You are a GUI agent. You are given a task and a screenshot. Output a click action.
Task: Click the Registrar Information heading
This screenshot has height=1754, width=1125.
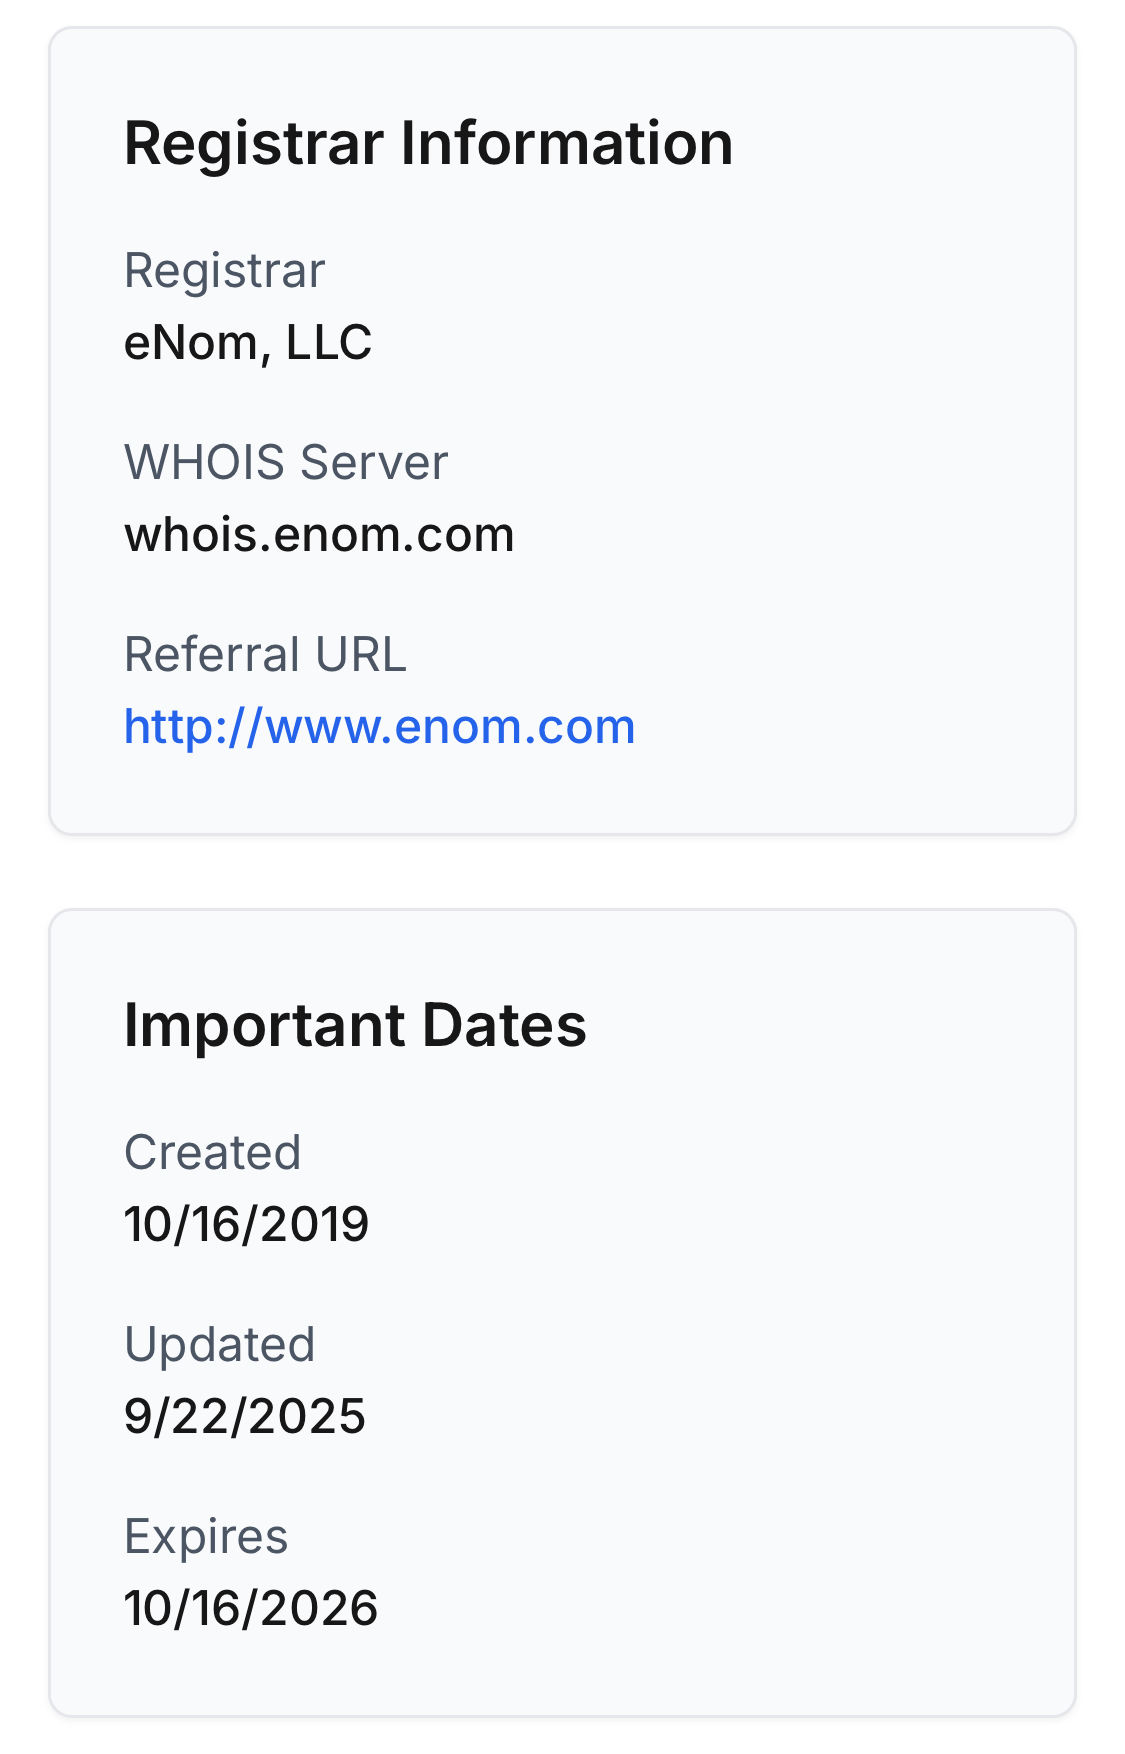pos(428,143)
